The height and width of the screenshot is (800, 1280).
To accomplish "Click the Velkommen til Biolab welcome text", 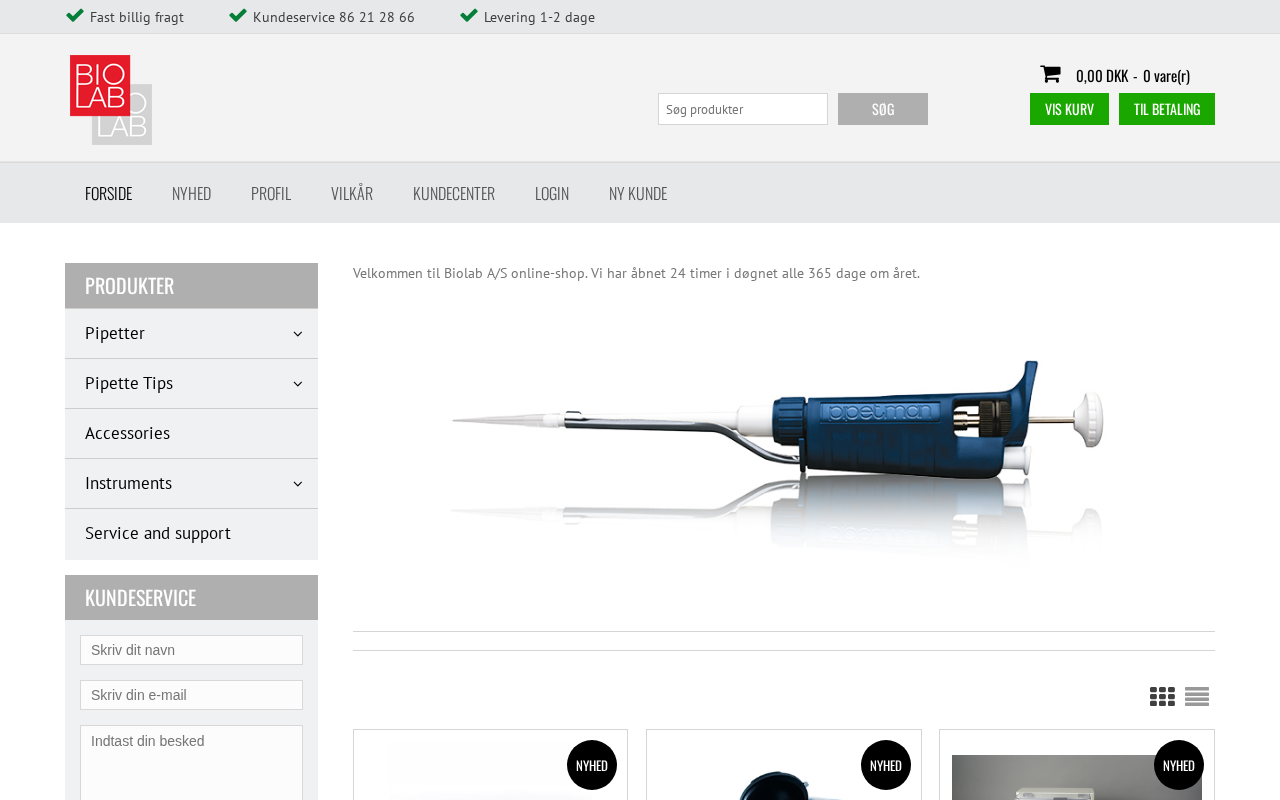I will [636, 273].
